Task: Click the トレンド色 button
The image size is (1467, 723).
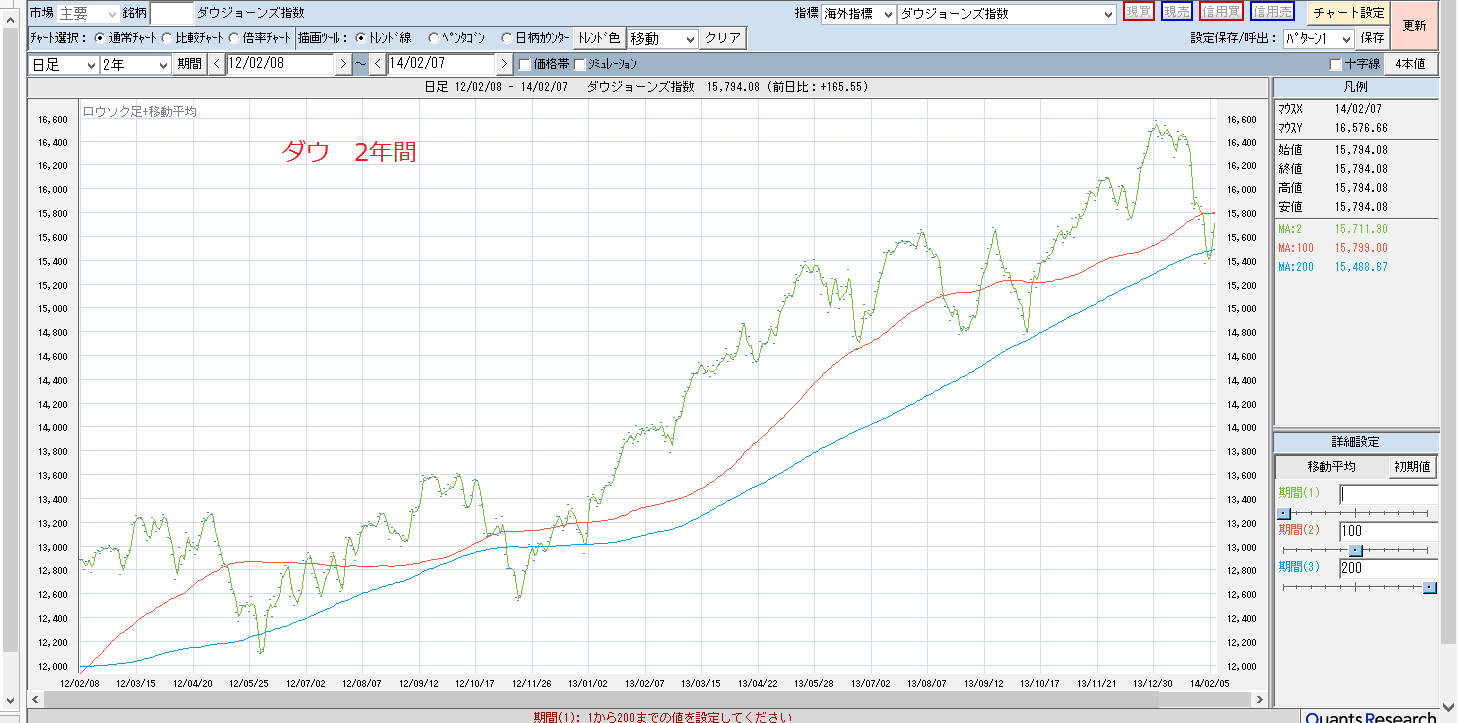Action: pyautogui.click(x=599, y=38)
